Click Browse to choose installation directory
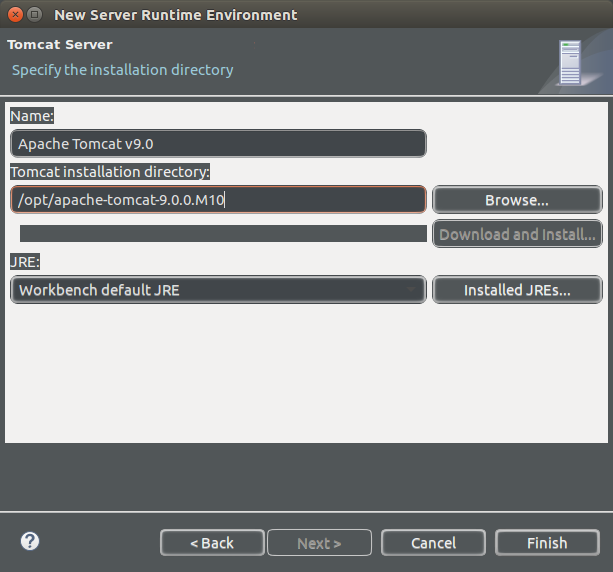The width and height of the screenshot is (613, 572). pyautogui.click(x=517, y=200)
